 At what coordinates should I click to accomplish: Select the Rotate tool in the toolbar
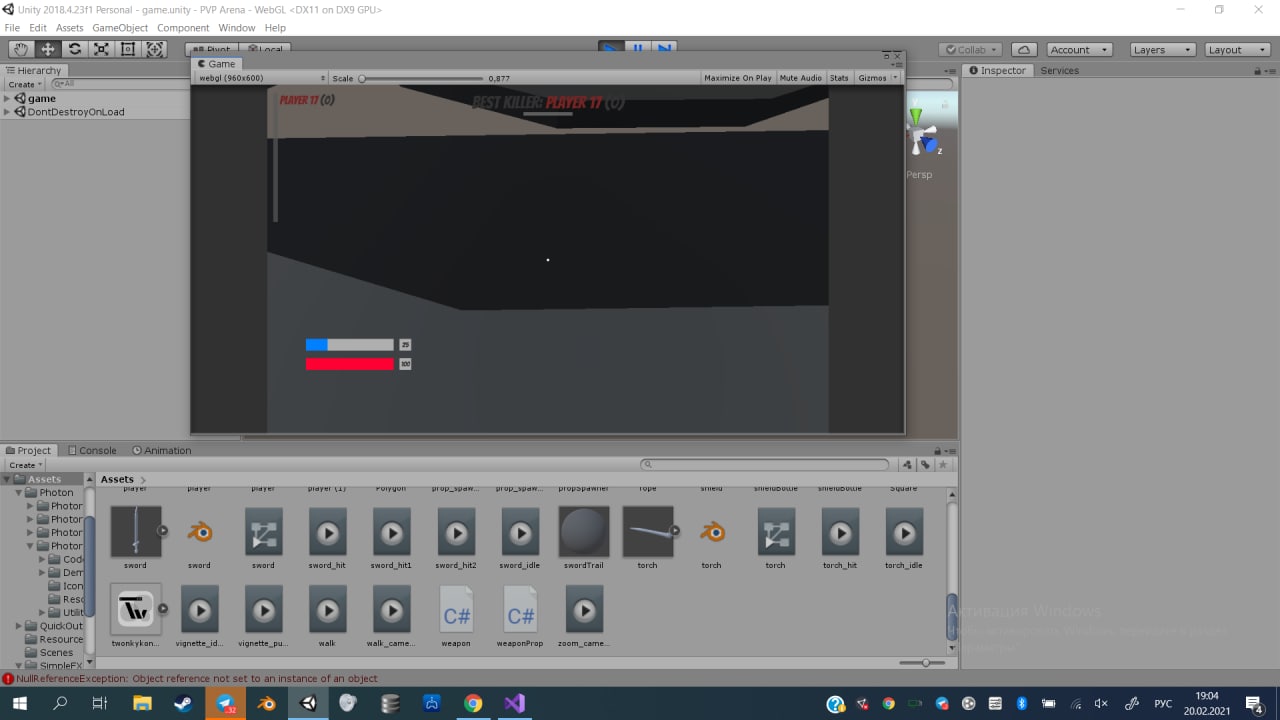tap(74, 49)
